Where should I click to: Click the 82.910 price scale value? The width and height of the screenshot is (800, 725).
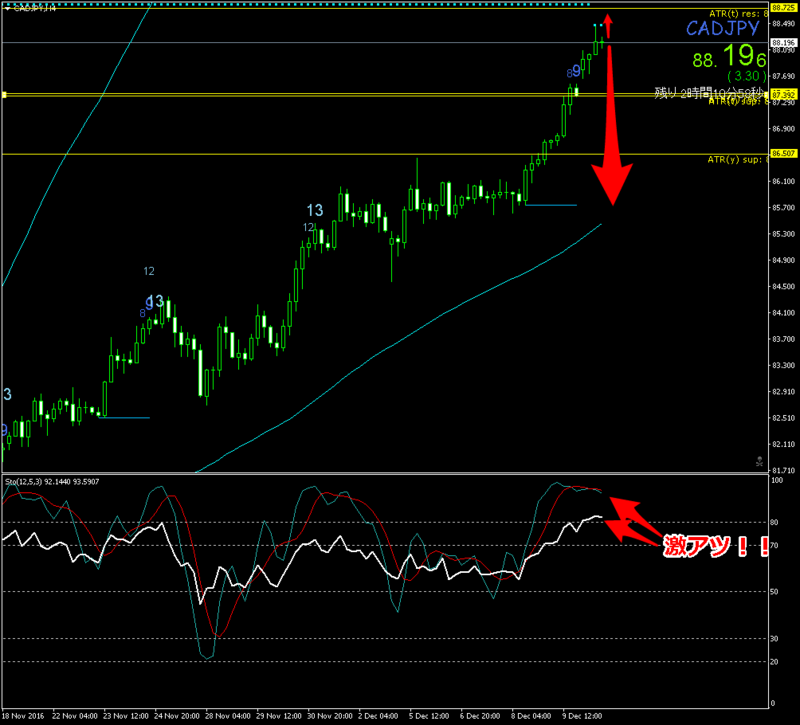click(783, 391)
